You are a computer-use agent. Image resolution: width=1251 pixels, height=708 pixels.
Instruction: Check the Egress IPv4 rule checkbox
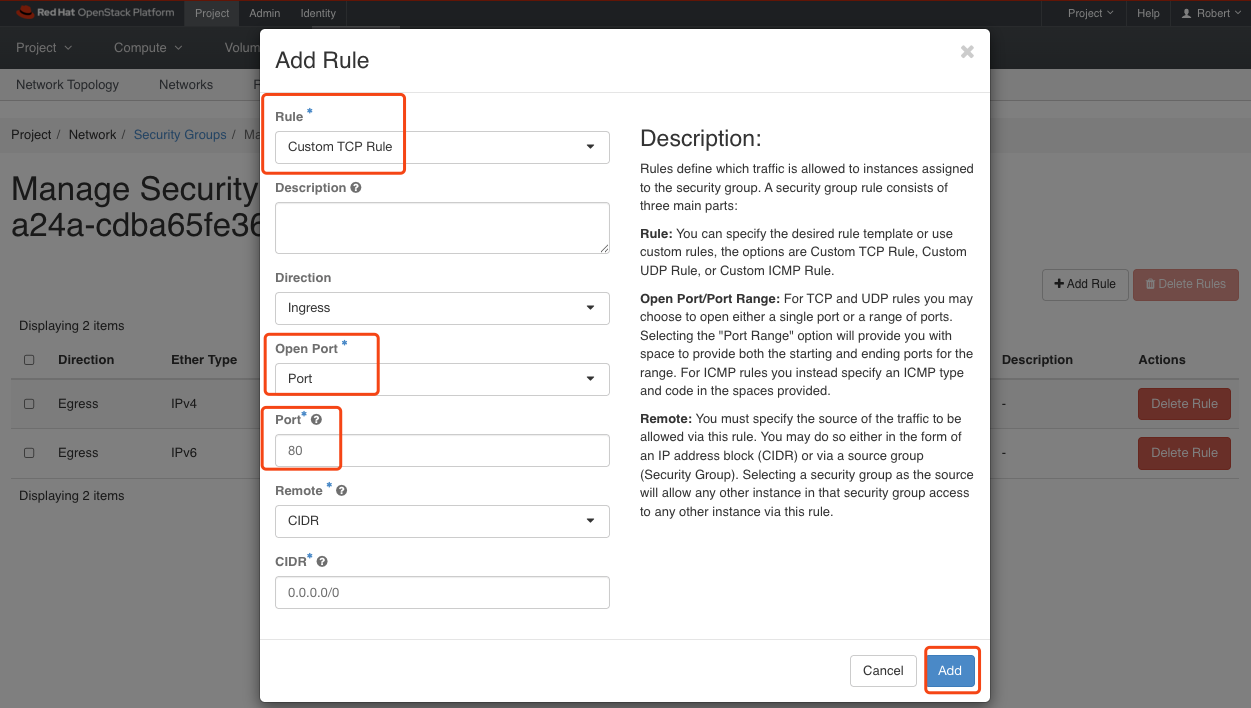point(29,403)
